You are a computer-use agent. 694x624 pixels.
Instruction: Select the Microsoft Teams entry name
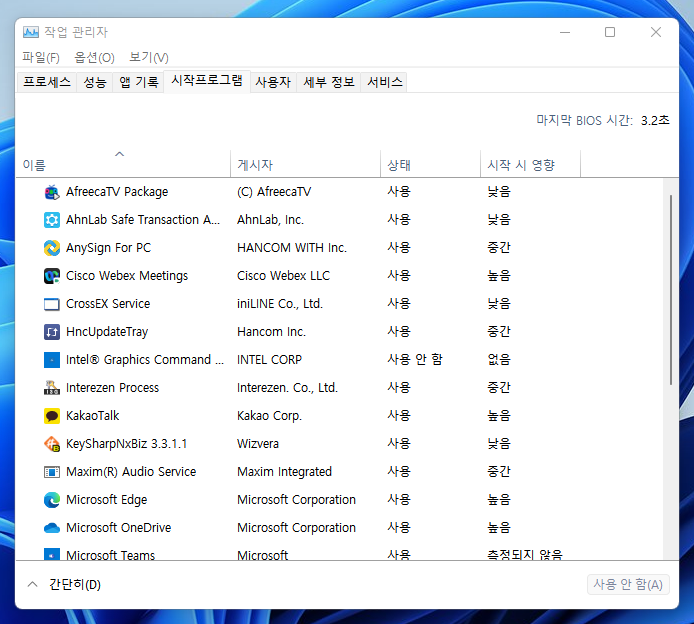click(x=111, y=555)
